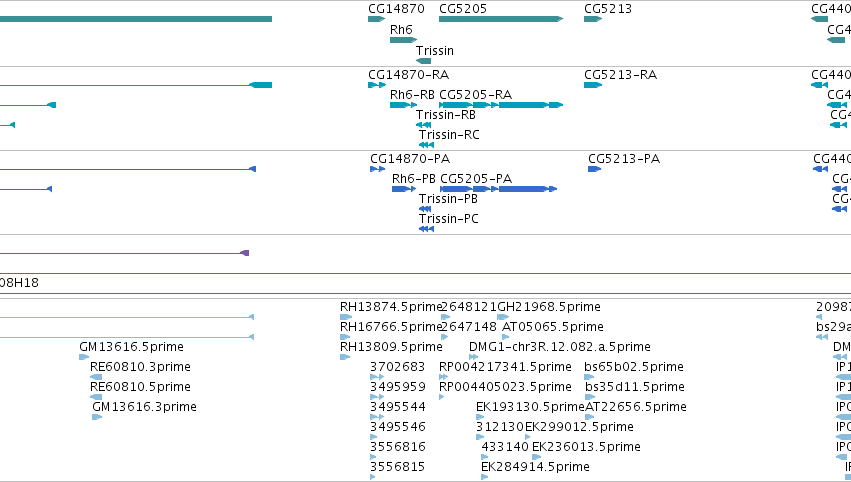The height and width of the screenshot is (482, 851).
Task: Click the Trissin-PB protein glyph
Action: 425,209
